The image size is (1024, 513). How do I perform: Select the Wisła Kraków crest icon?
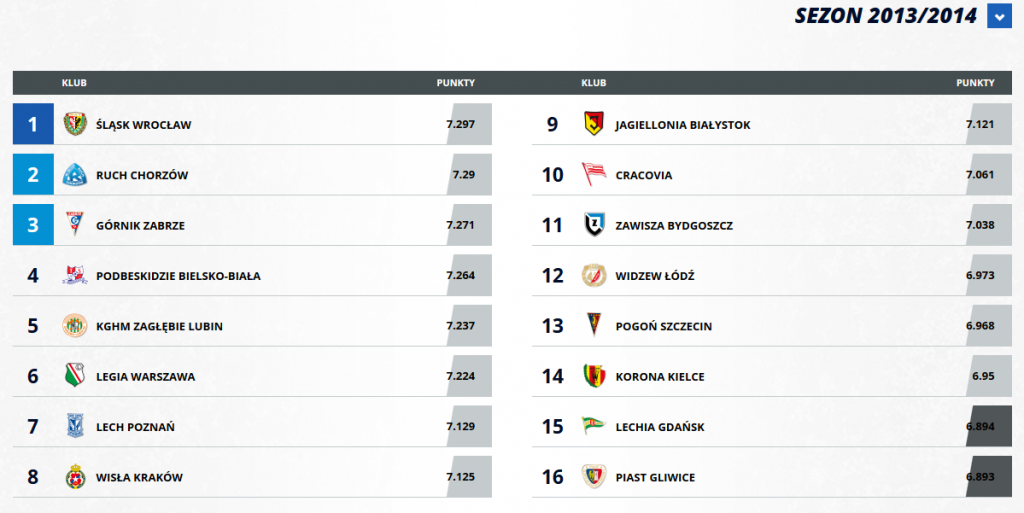click(75, 477)
